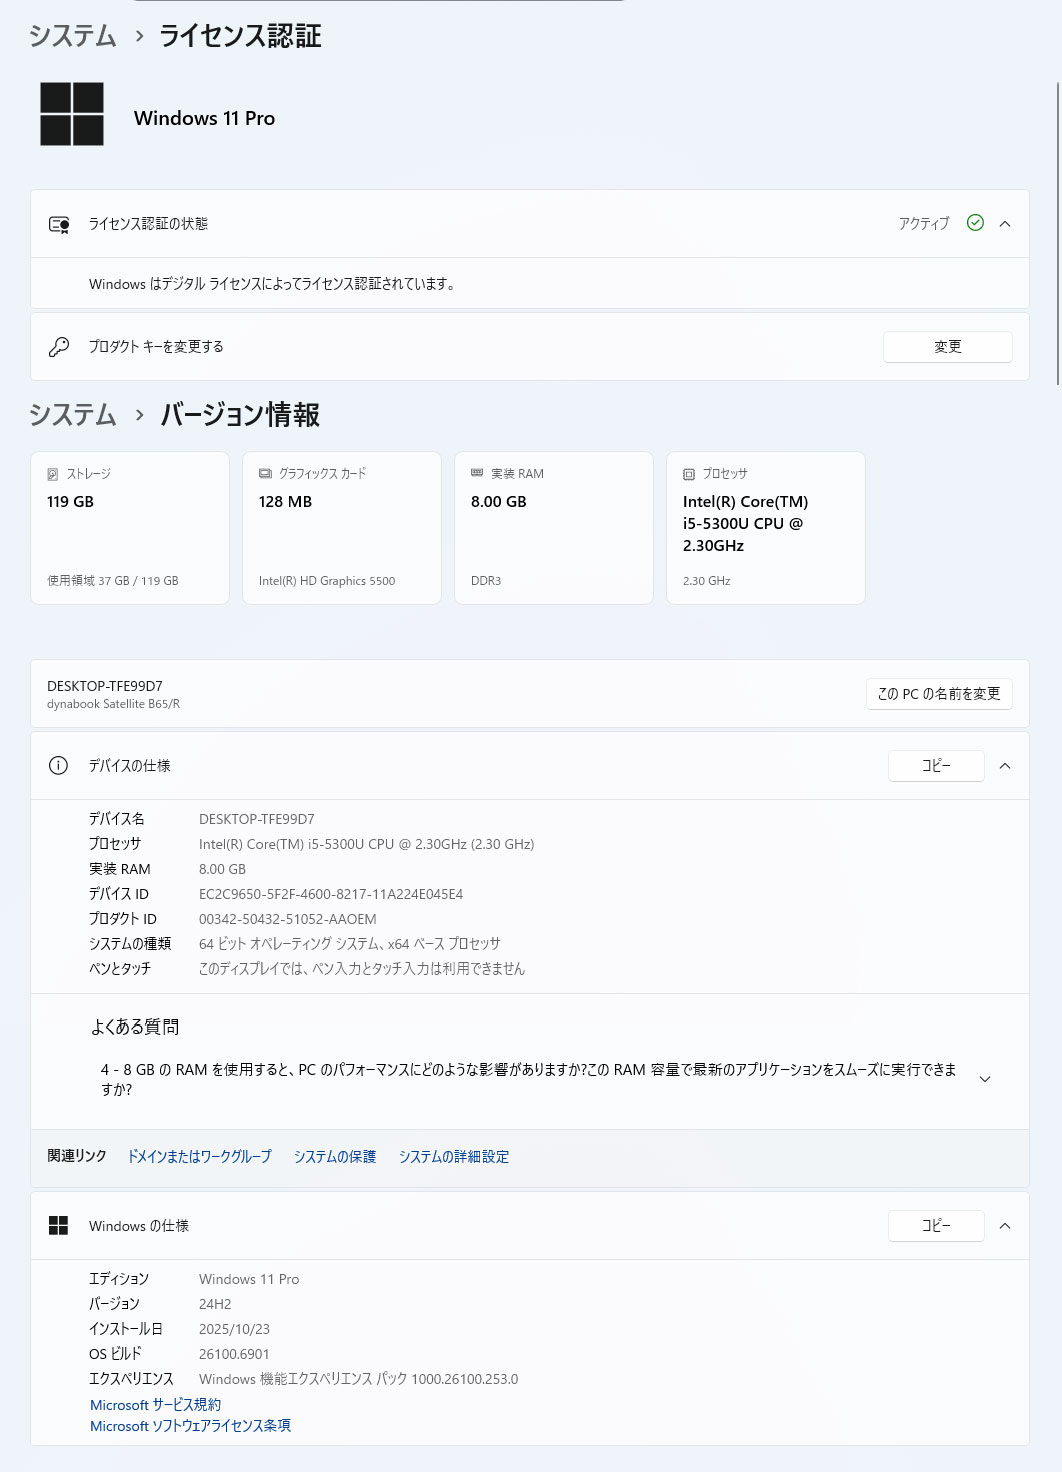This screenshot has height=1472, width=1062.
Task: Open Microsoft software license terms link
Action: pos(190,1426)
